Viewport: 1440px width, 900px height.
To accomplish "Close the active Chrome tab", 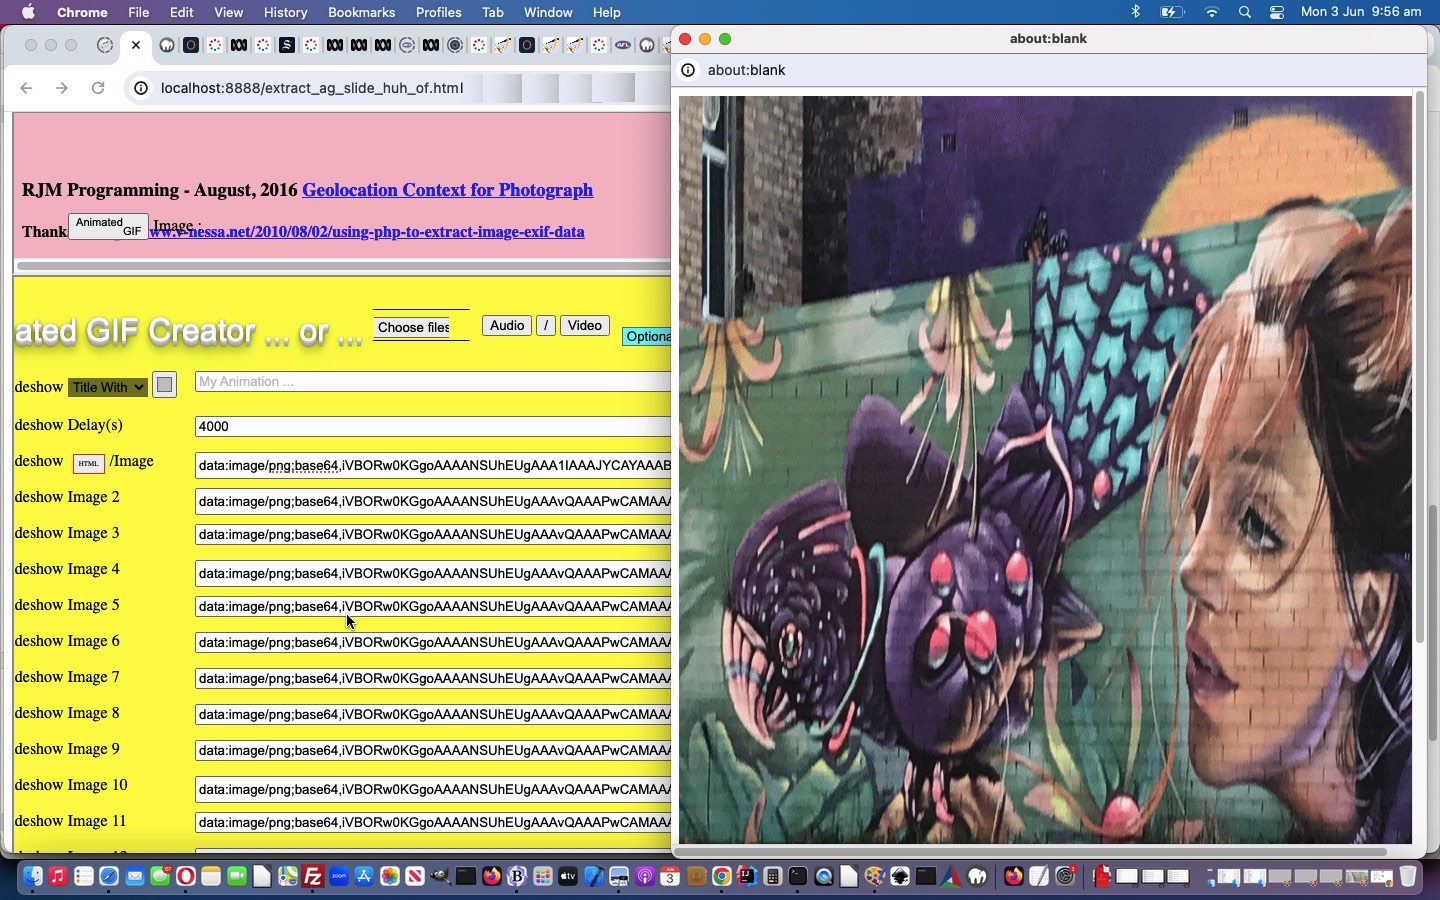I will [x=136, y=45].
